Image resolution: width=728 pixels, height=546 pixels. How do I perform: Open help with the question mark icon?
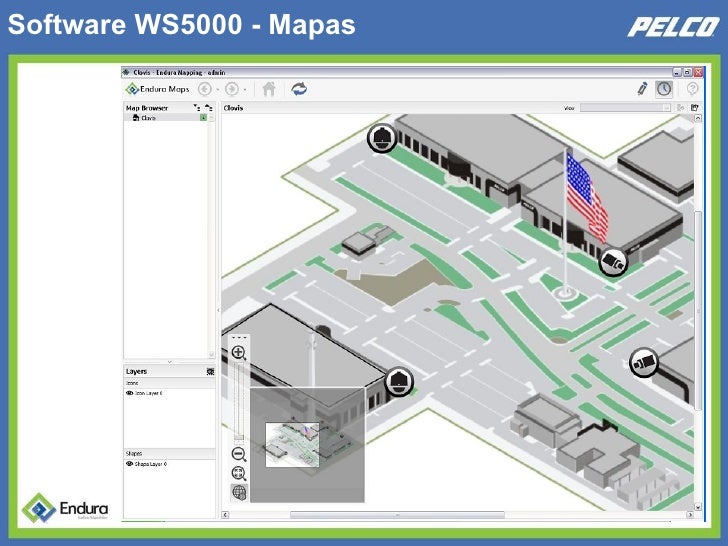coord(692,89)
